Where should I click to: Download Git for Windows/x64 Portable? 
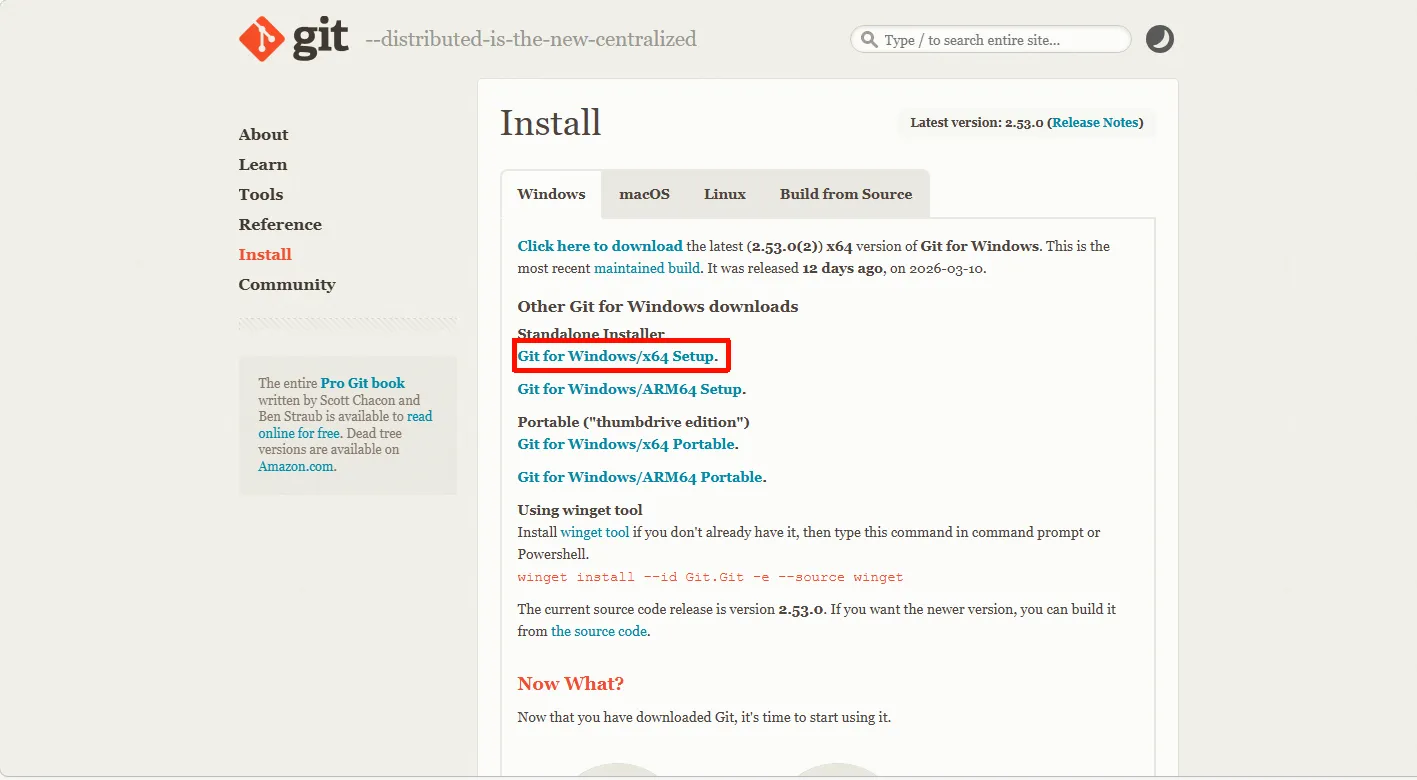626,444
